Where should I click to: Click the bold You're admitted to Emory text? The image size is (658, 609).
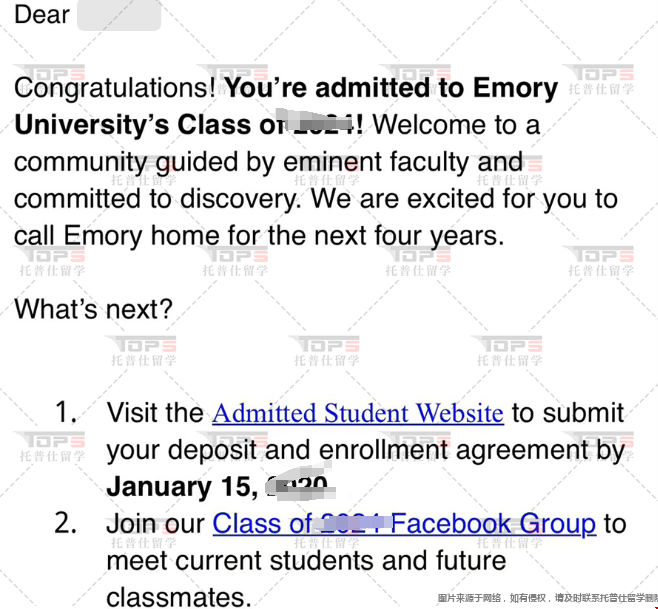coord(392,88)
